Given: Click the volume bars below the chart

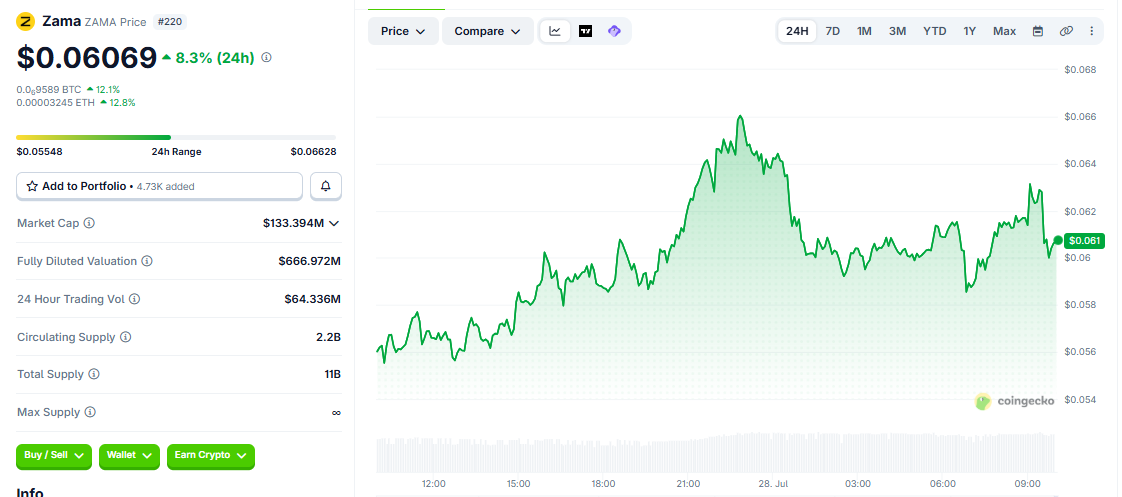Looking at the screenshot, I should (716, 452).
